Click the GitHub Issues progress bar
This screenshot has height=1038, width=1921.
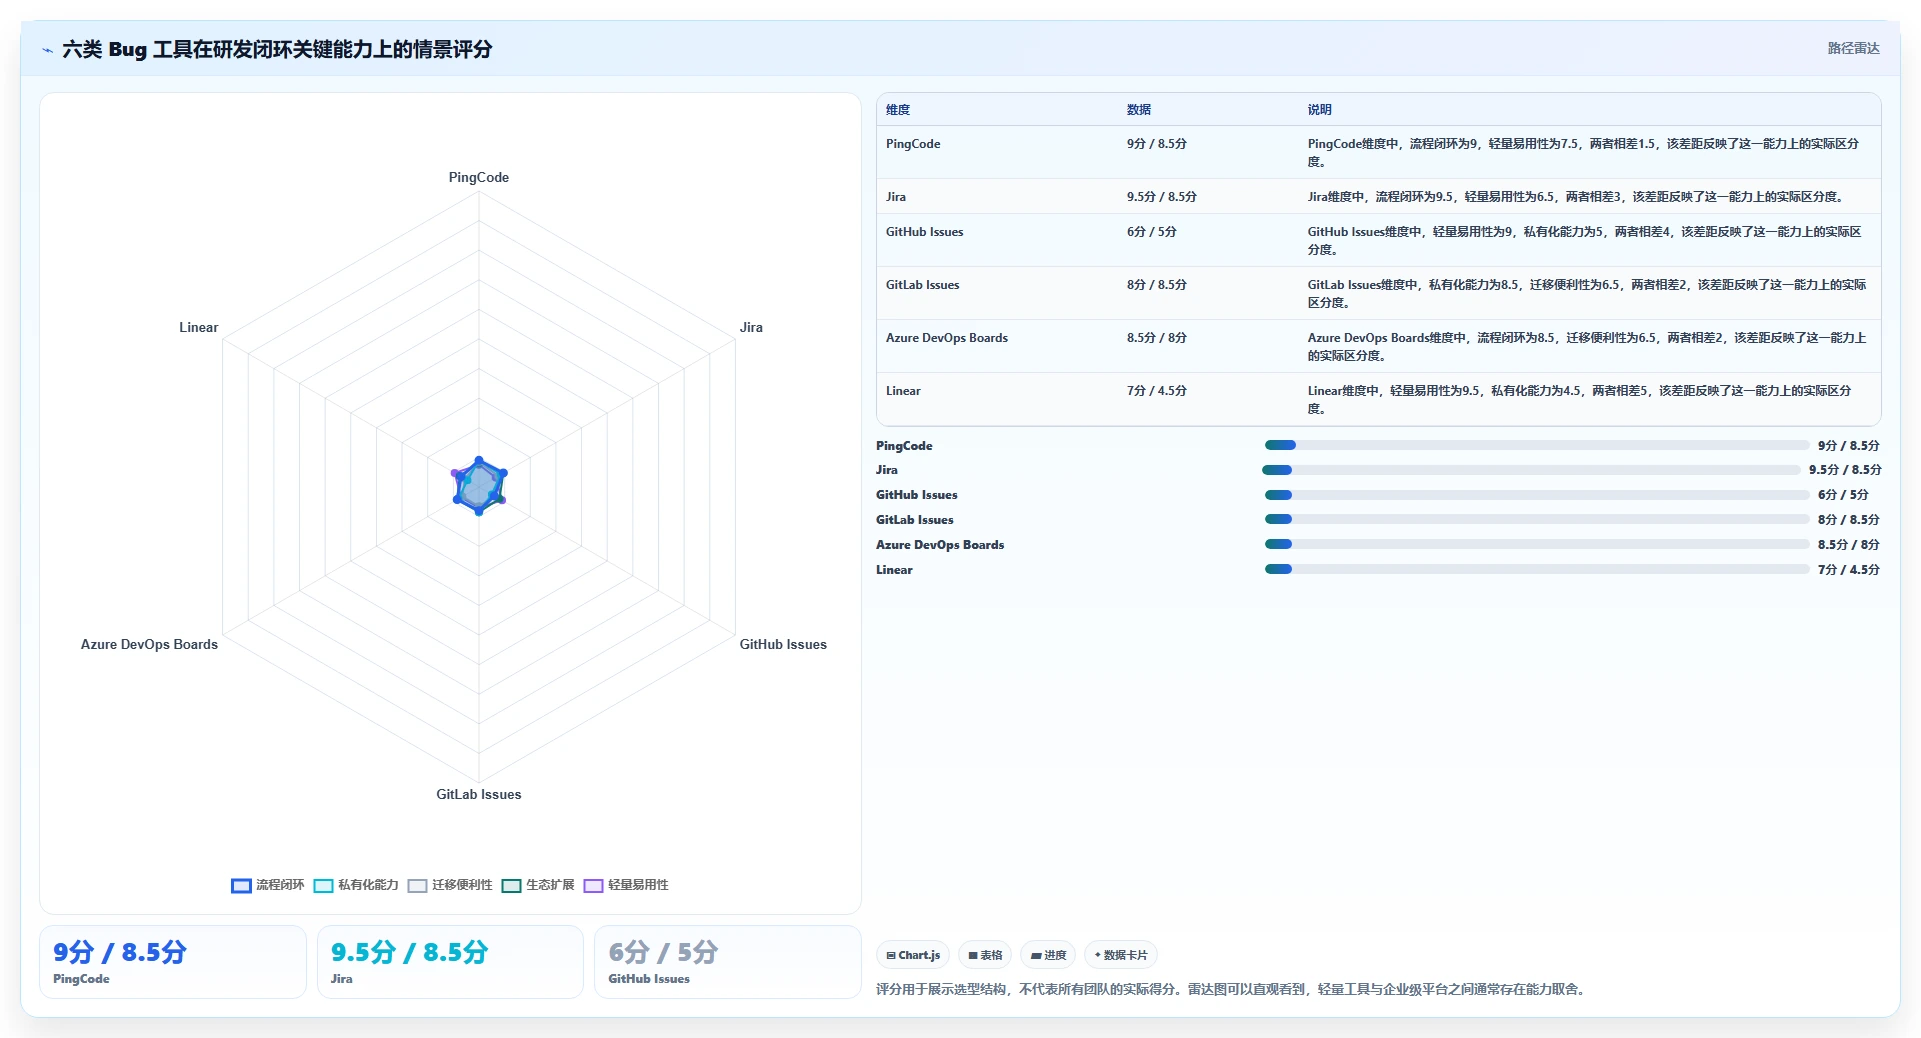click(x=1536, y=495)
